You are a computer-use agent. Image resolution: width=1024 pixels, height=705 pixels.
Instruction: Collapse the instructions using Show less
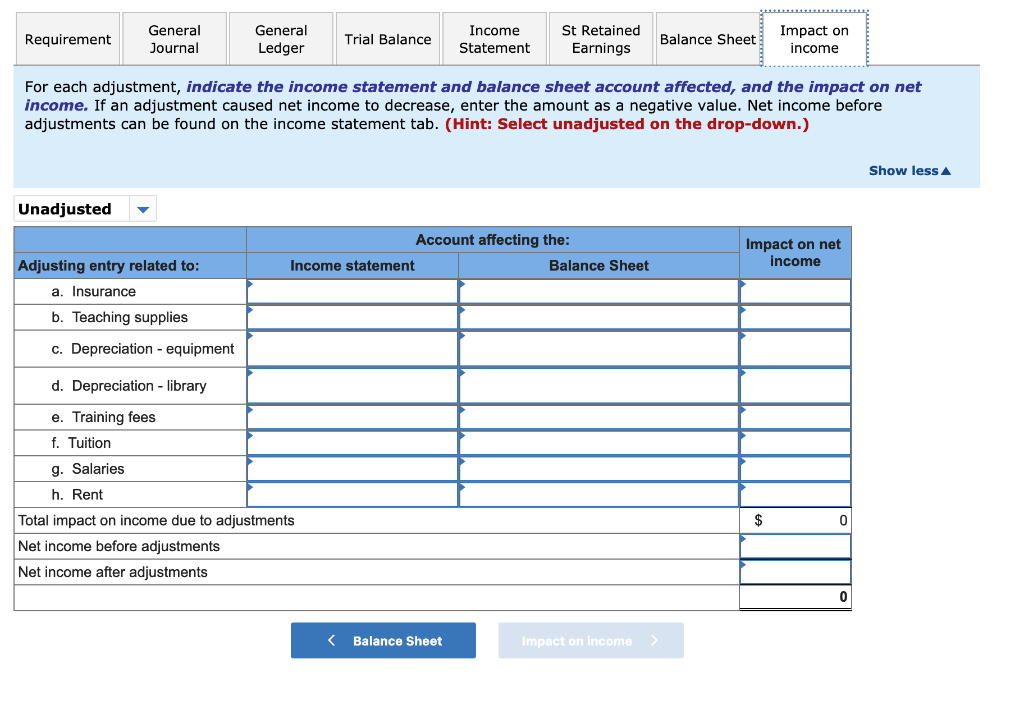pyautogui.click(x=908, y=170)
